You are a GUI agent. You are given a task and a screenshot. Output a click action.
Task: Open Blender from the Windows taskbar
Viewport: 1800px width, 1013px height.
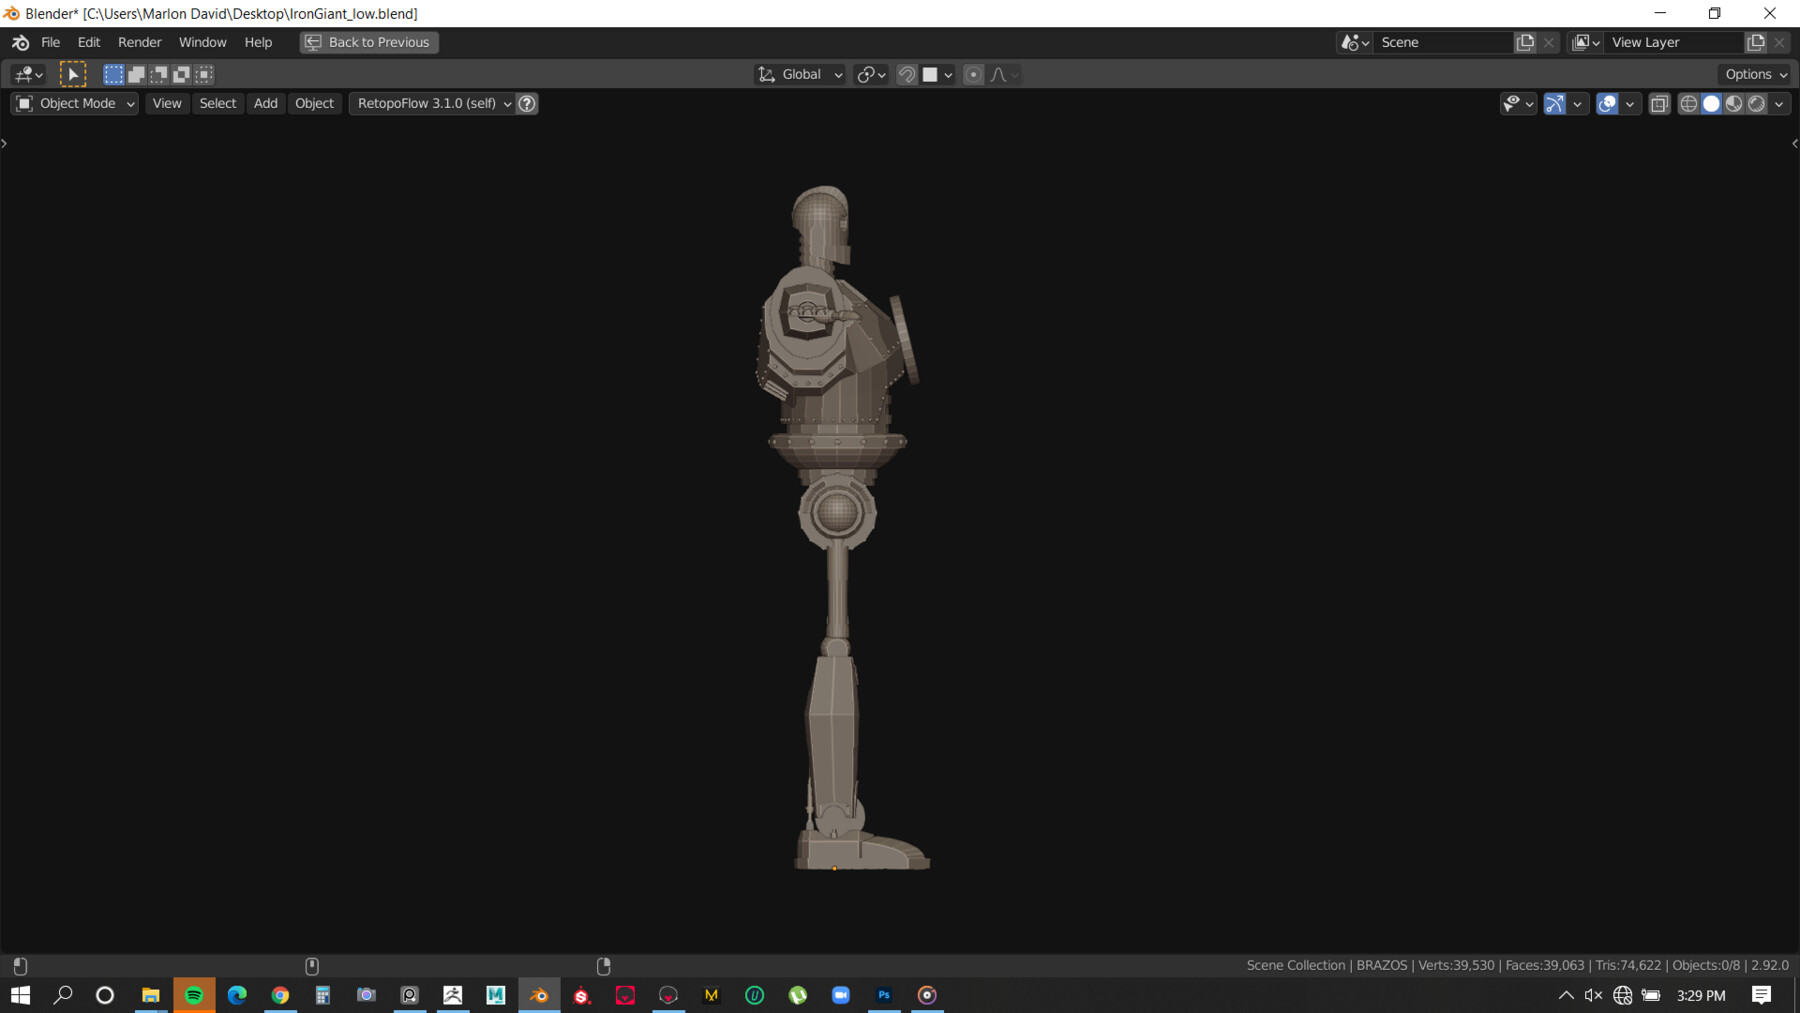click(539, 995)
